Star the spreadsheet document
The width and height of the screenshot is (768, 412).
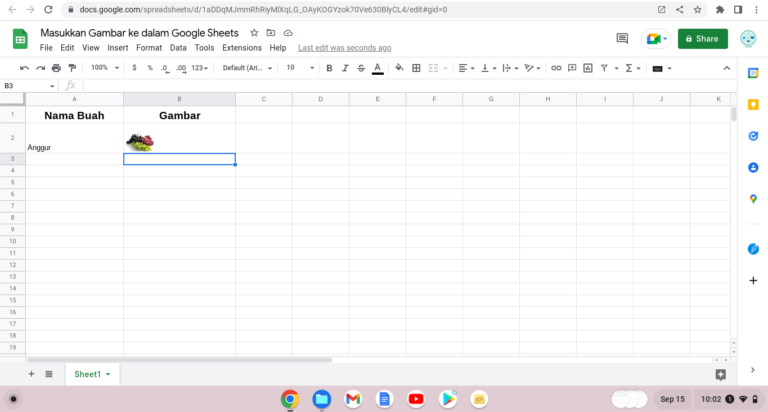[254, 33]
